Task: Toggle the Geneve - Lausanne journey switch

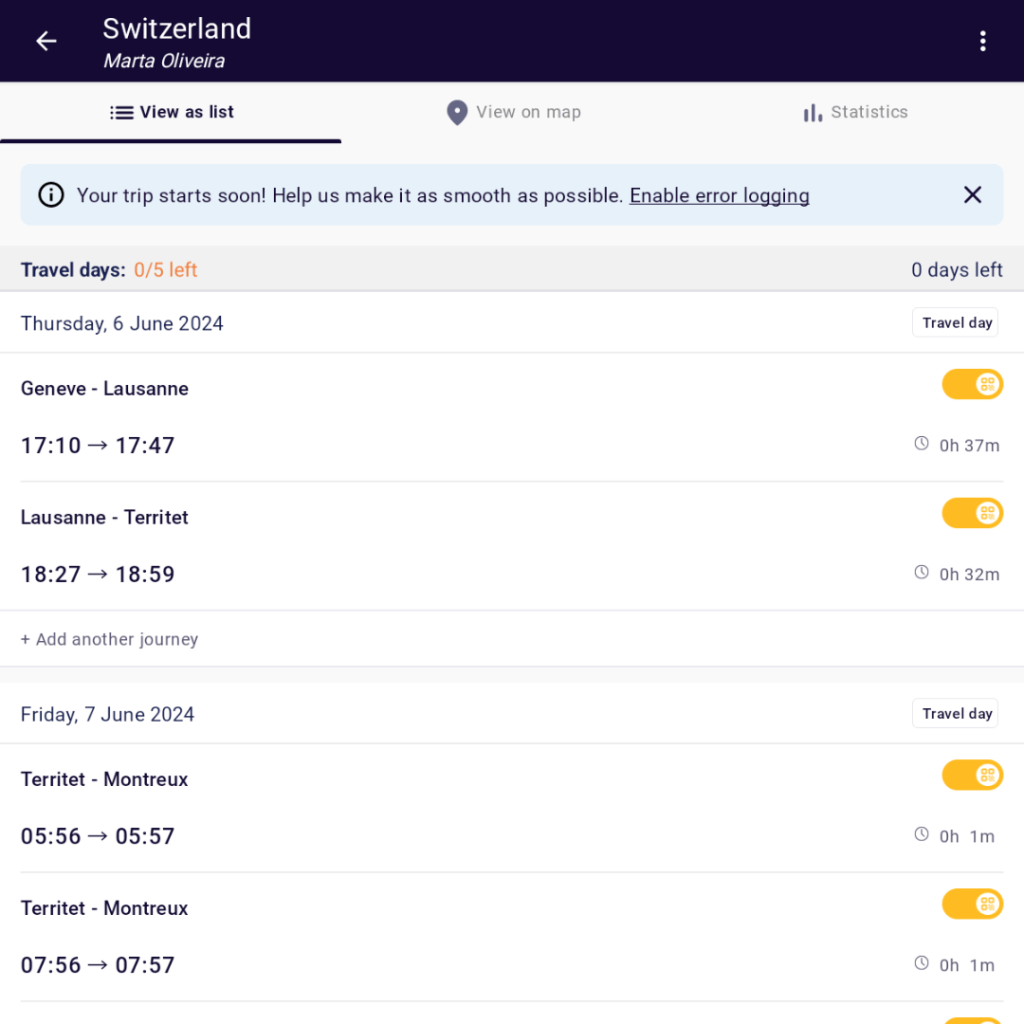Action: 972,384
